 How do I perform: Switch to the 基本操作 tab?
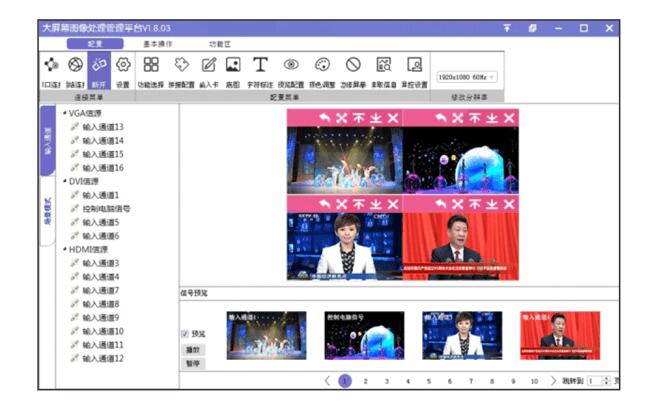click(157, 45)
